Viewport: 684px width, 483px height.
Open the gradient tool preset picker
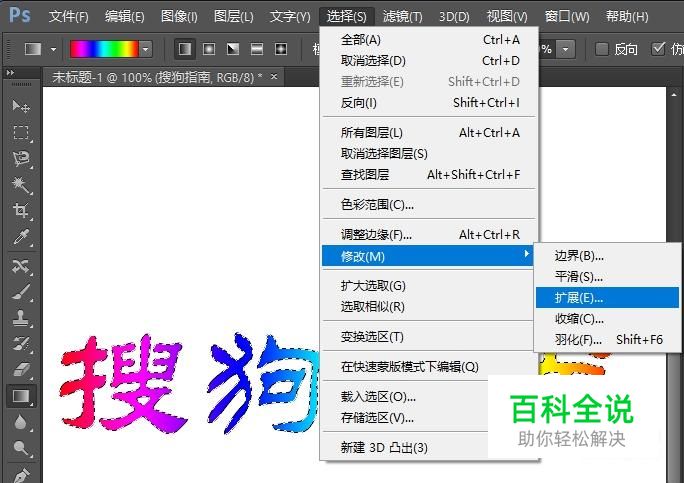(x=33, y=49)
